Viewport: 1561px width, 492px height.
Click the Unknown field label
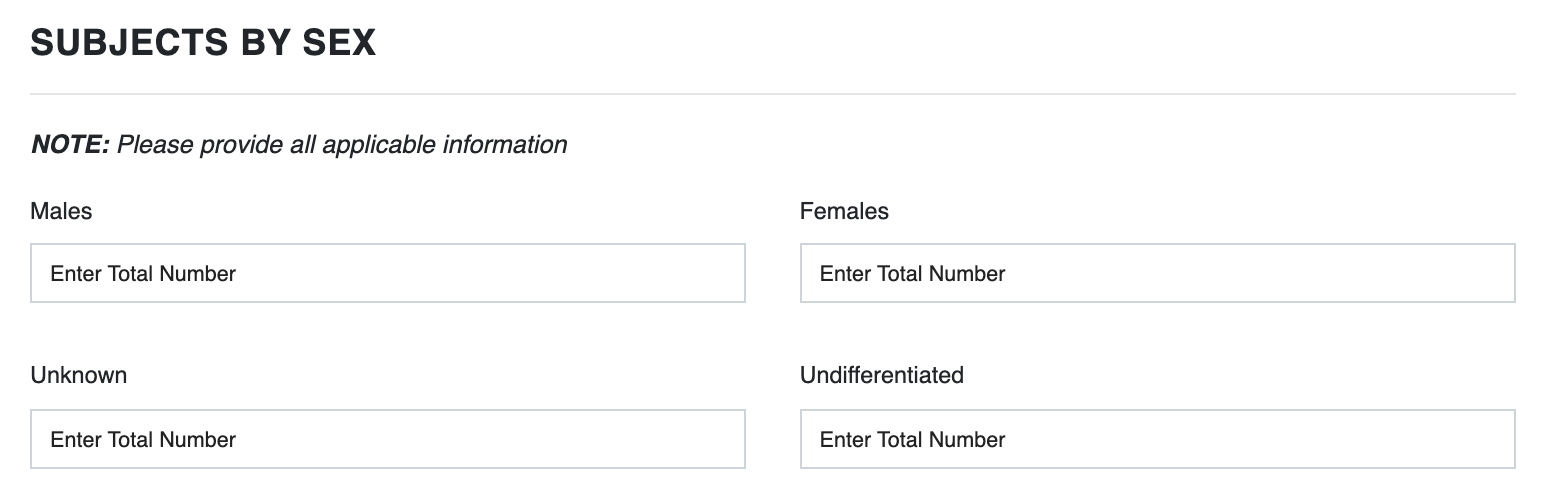tap(78, 375)
